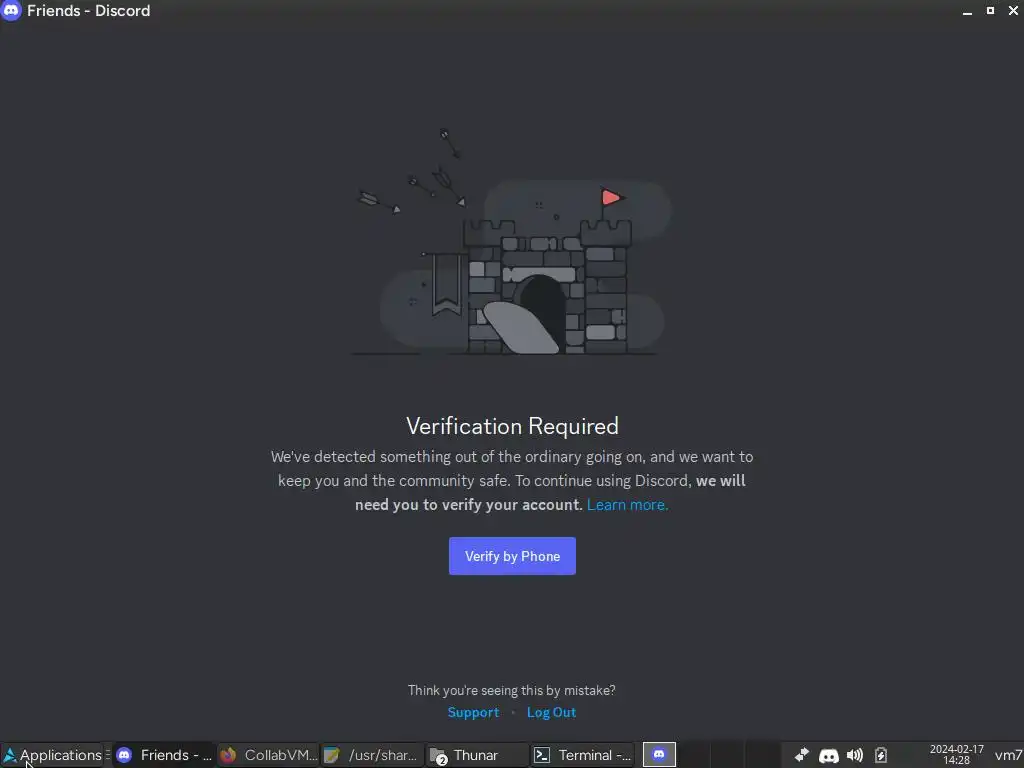
Task: Click the Verification Required heading
Action: point(512,426)
